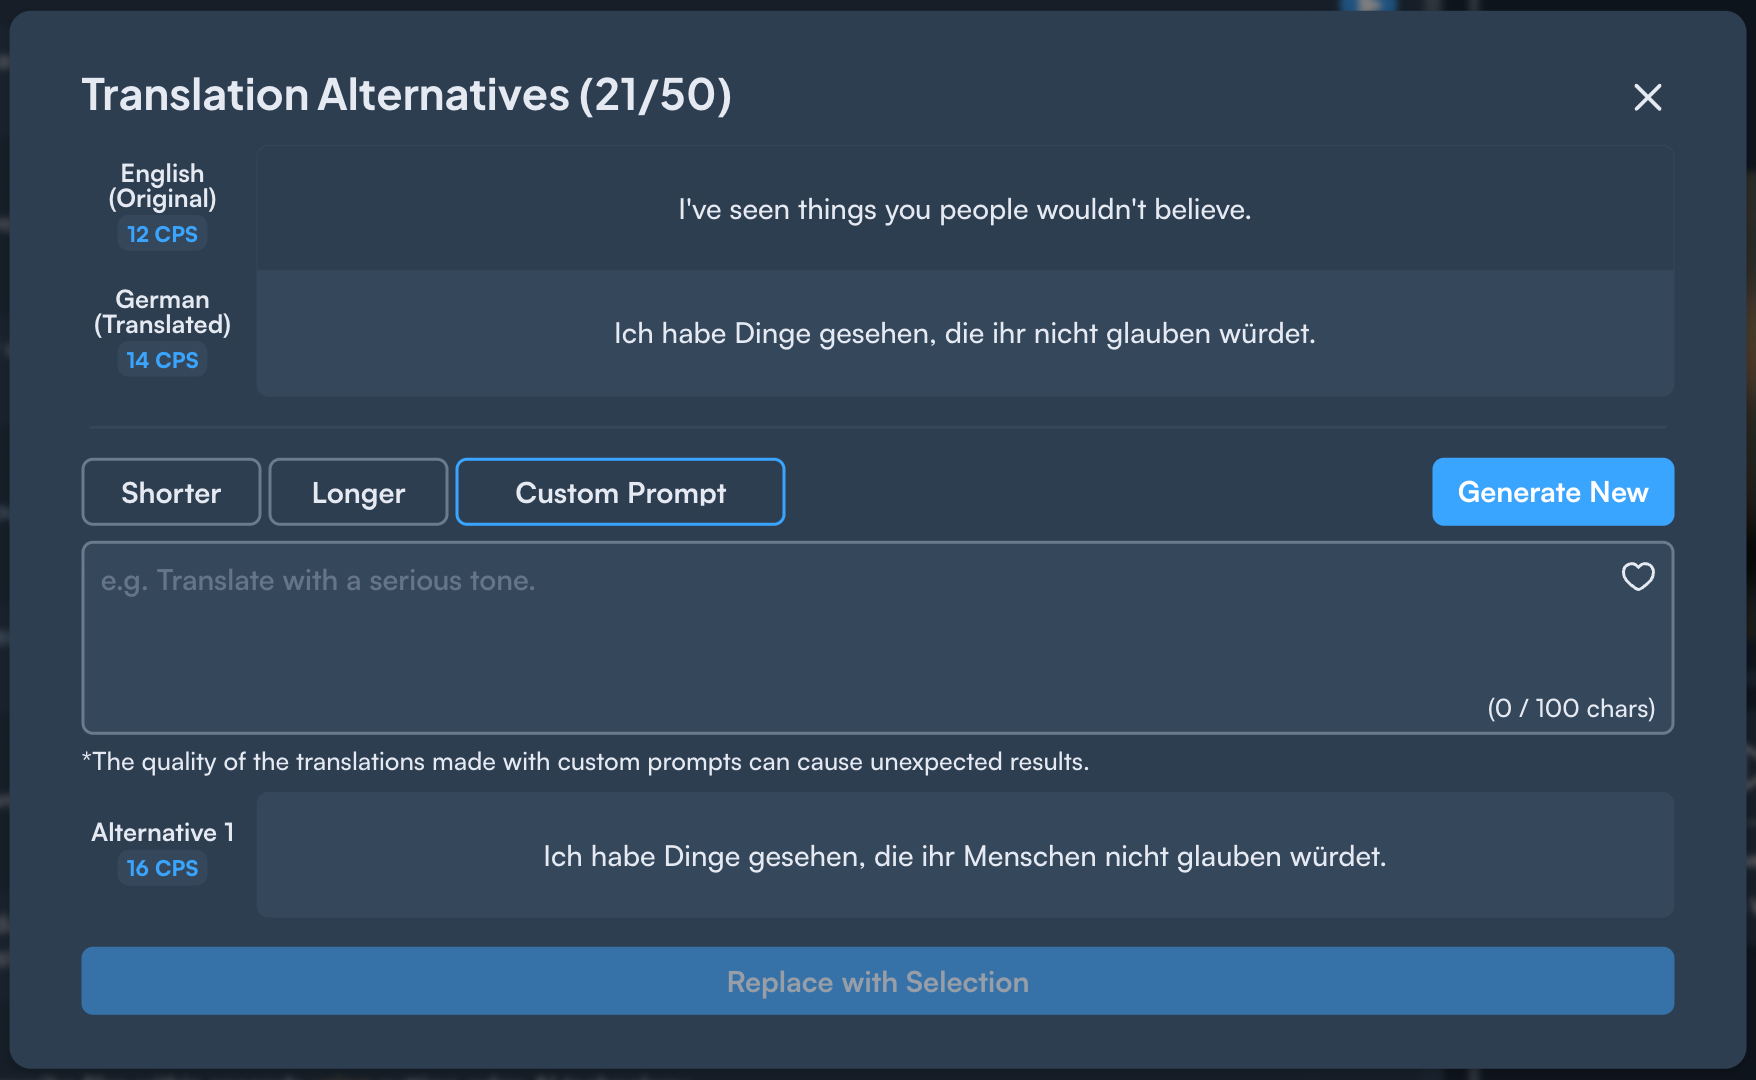Click the 0 / 100 chars counter
The width and height of the screenshot is (1756, 1080).
click(x=1570, y=708)
